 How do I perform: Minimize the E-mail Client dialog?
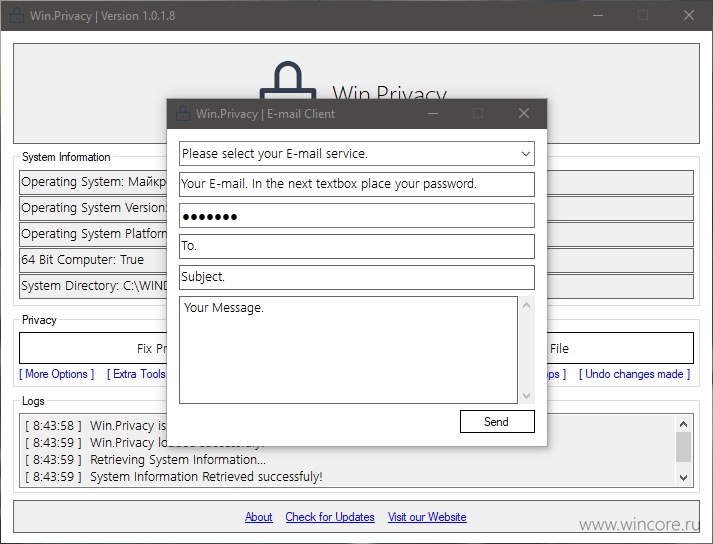click(x=433, y=113)
